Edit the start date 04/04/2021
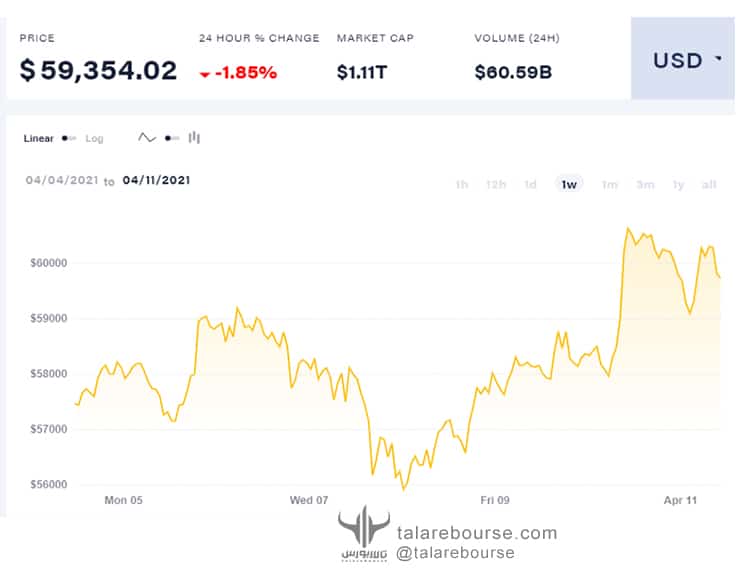The width and height of the screenshot is (750, 574). point(62,180)
